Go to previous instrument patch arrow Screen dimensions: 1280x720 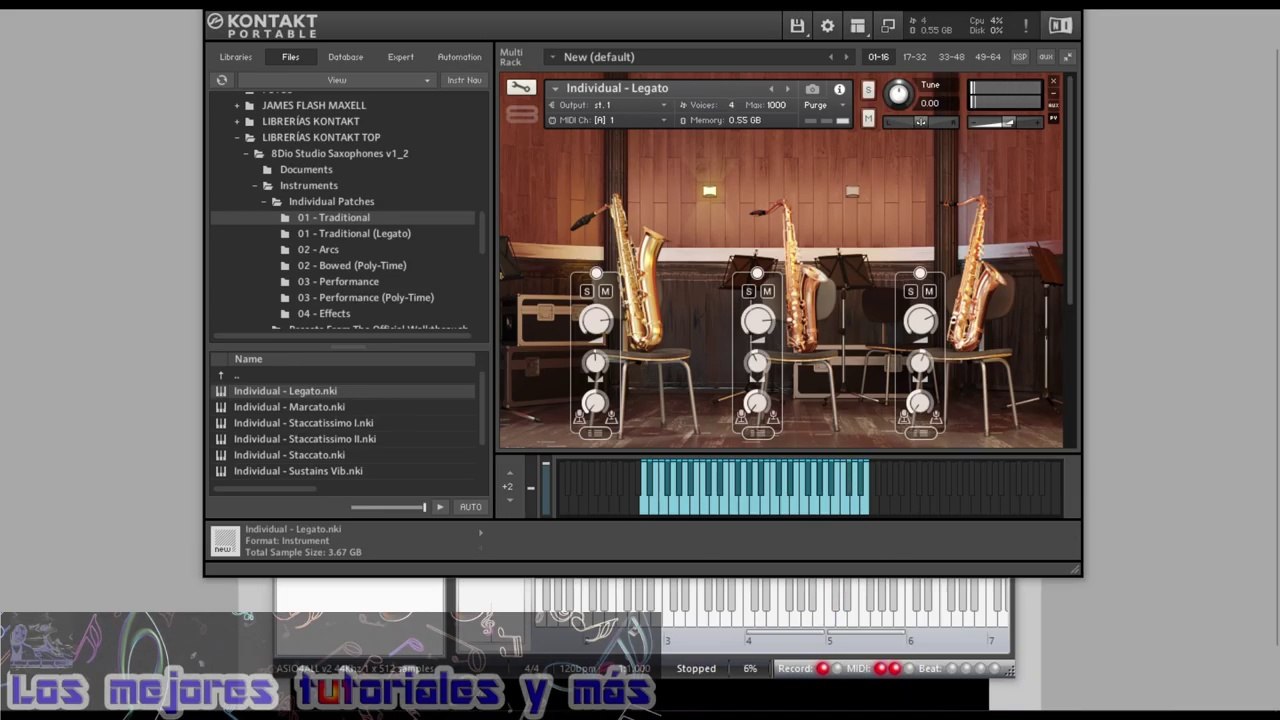click(x=771, y=89)
